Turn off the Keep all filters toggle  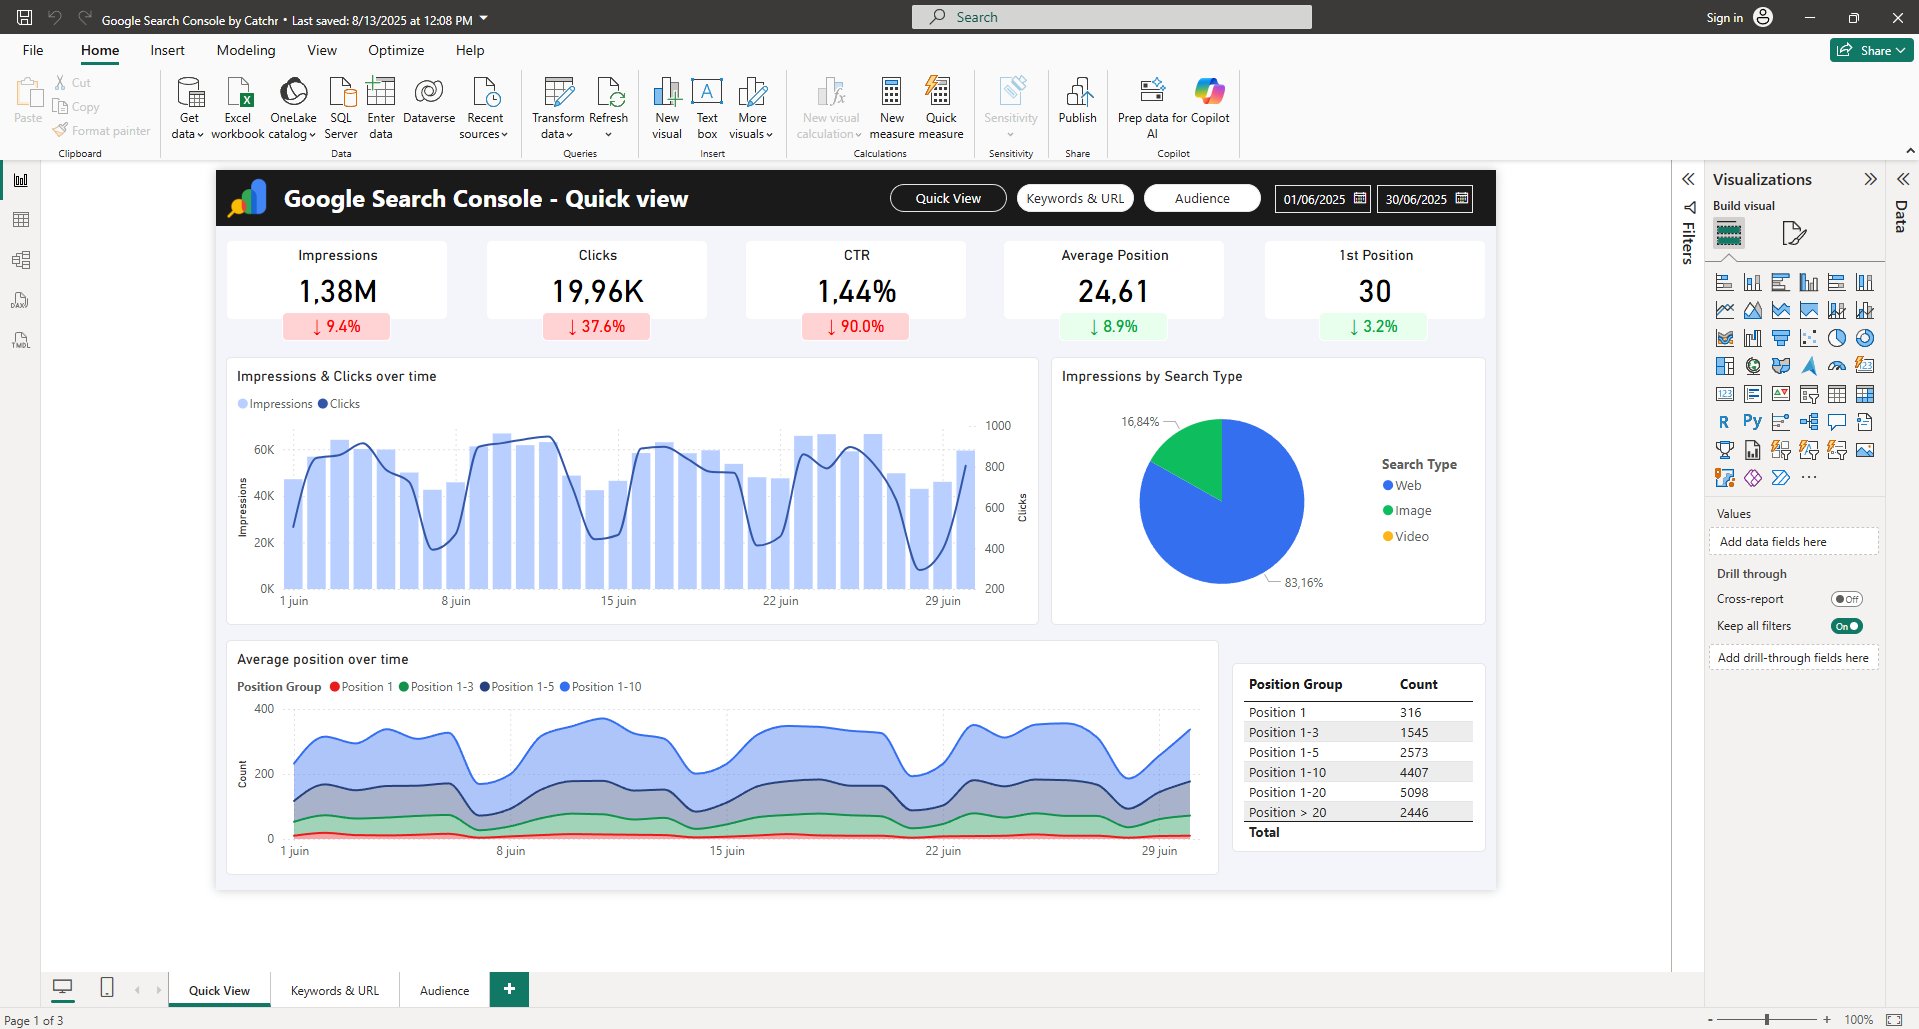point(1846,625)
